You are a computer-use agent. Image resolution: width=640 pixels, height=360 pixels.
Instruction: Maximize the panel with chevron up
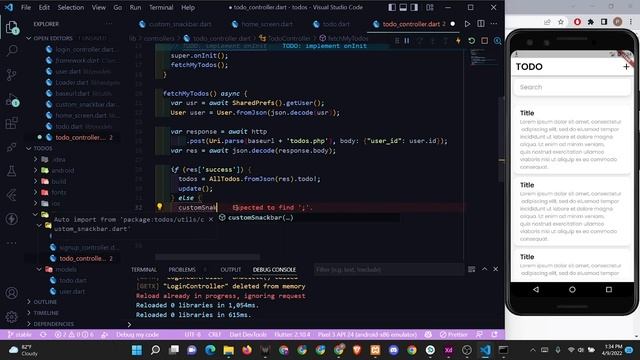tap(484, 269)
